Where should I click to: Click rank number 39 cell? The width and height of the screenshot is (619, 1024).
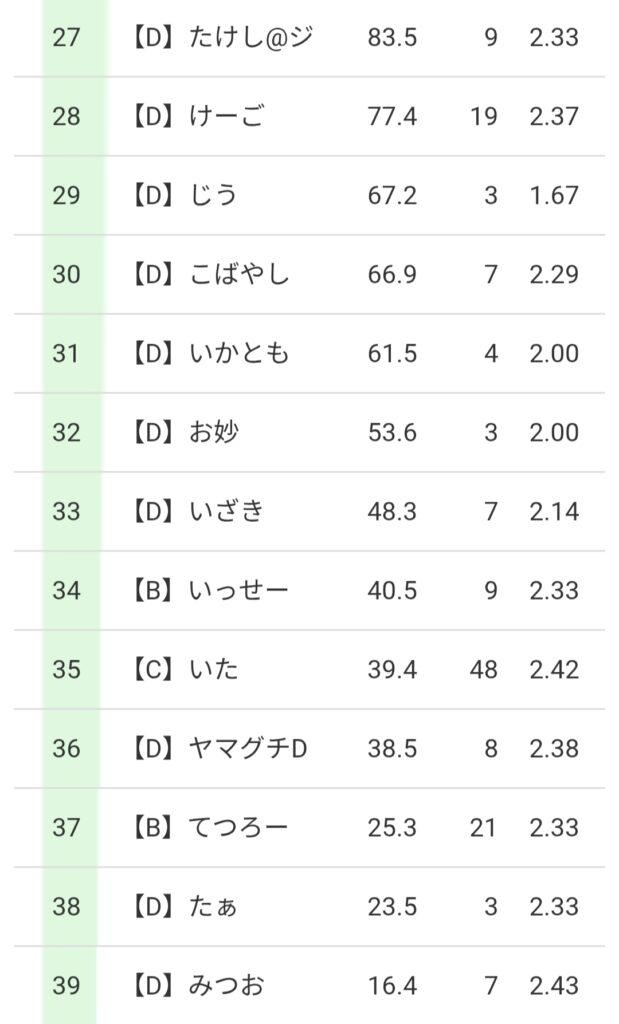click(x=67, y=985)
